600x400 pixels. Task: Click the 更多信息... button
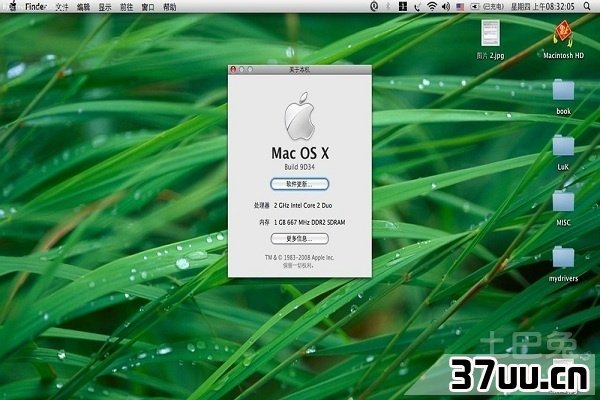[299, 239]
